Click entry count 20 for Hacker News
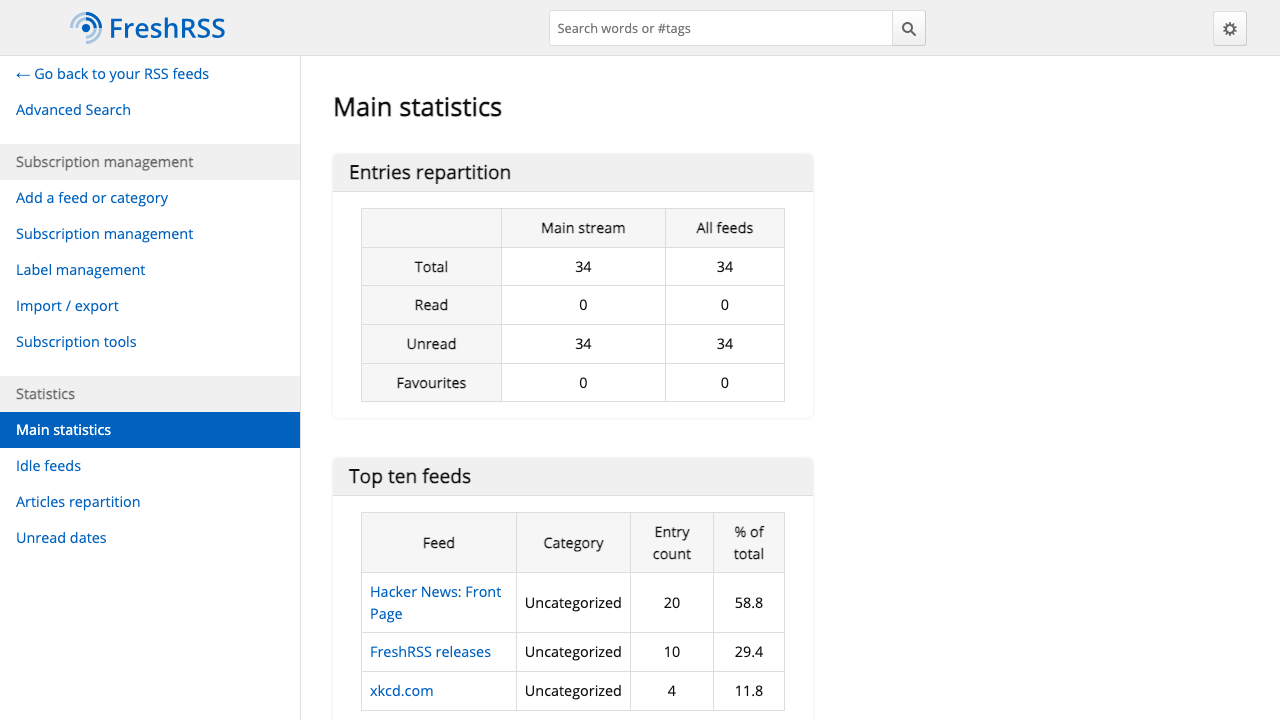1280x720 pixels. point(672,603)
